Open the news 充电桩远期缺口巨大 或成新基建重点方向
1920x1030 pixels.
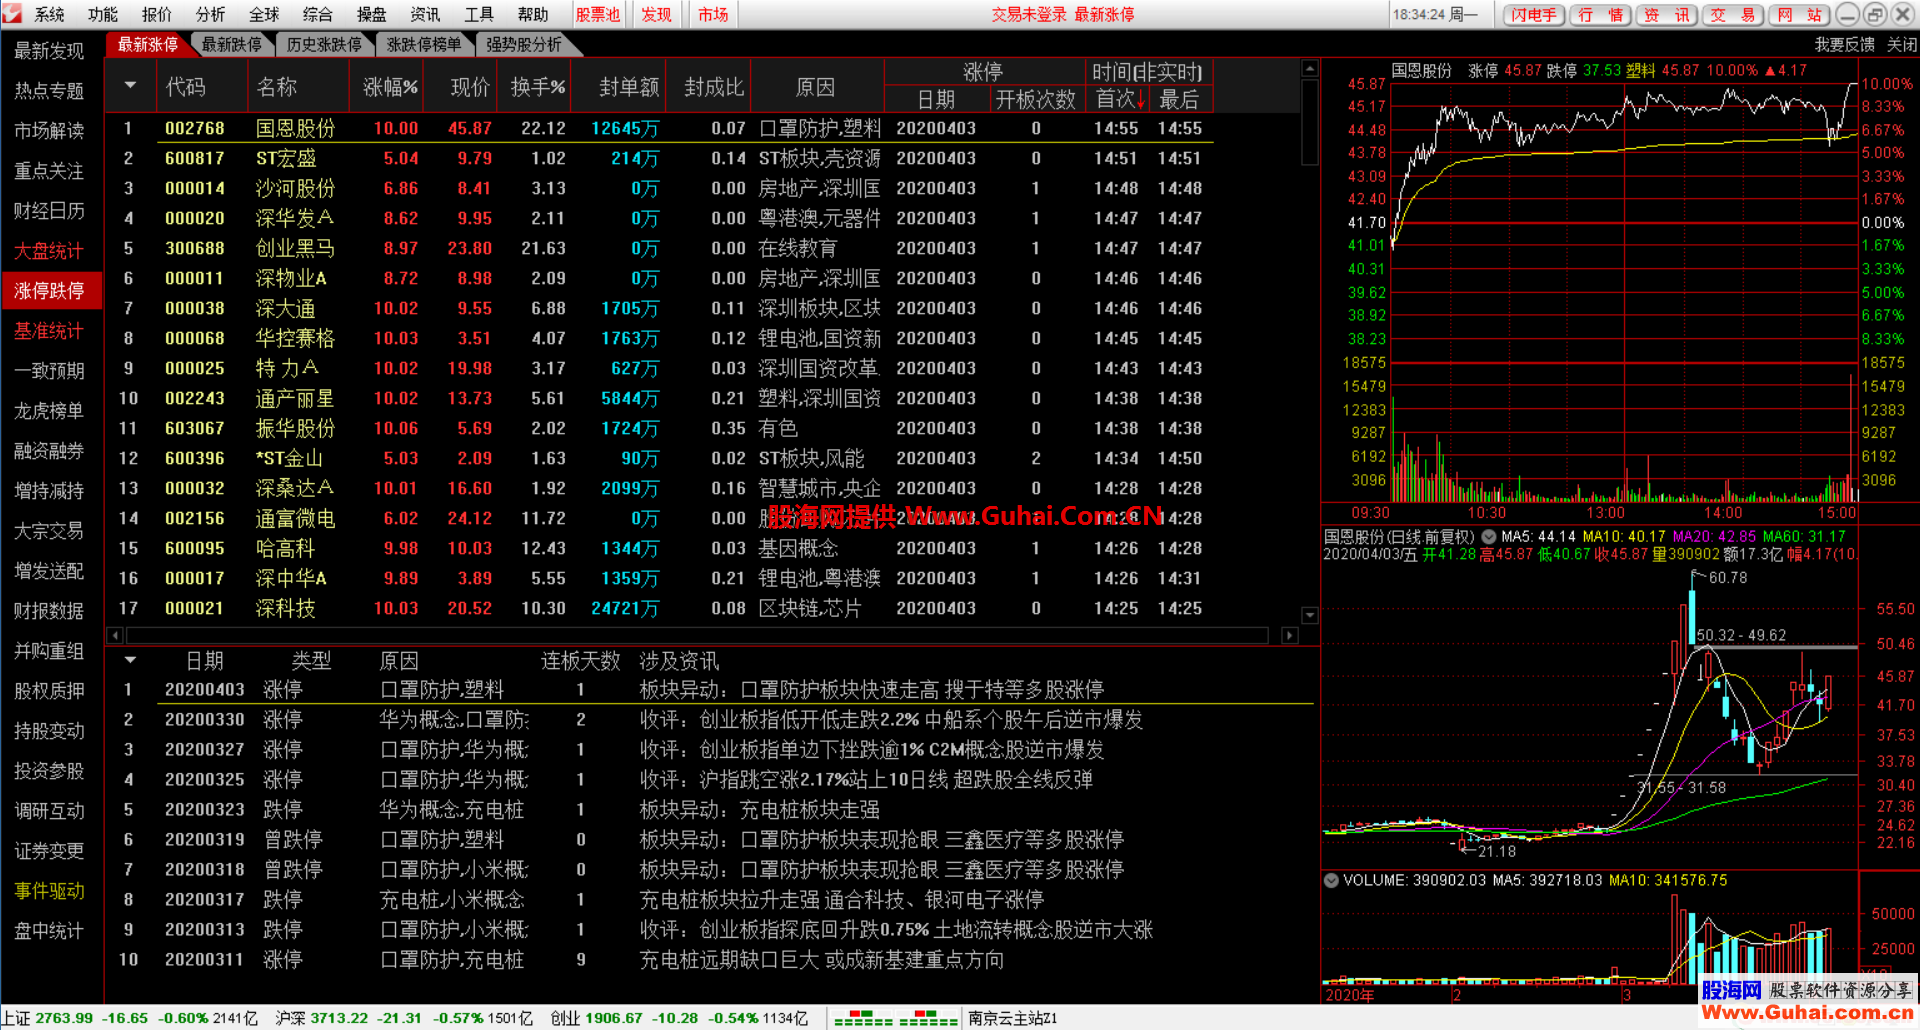coord(822,960)
